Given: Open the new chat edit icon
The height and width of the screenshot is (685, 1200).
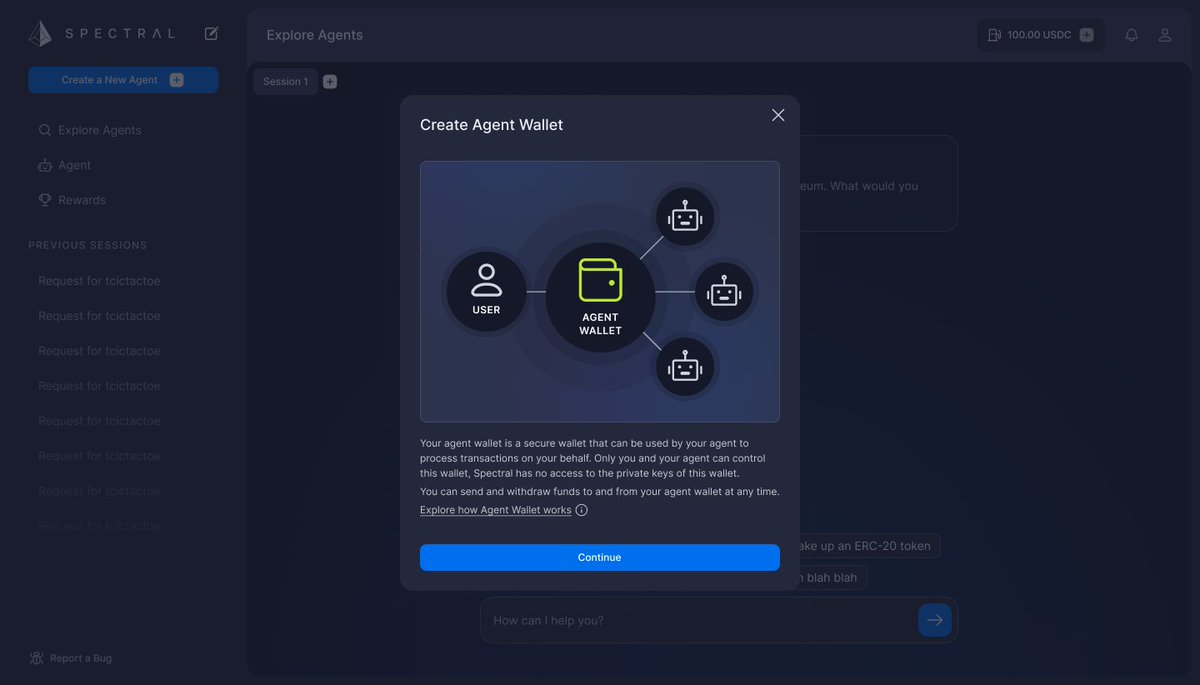Looking at the screenshot, I should click(211, 33).
